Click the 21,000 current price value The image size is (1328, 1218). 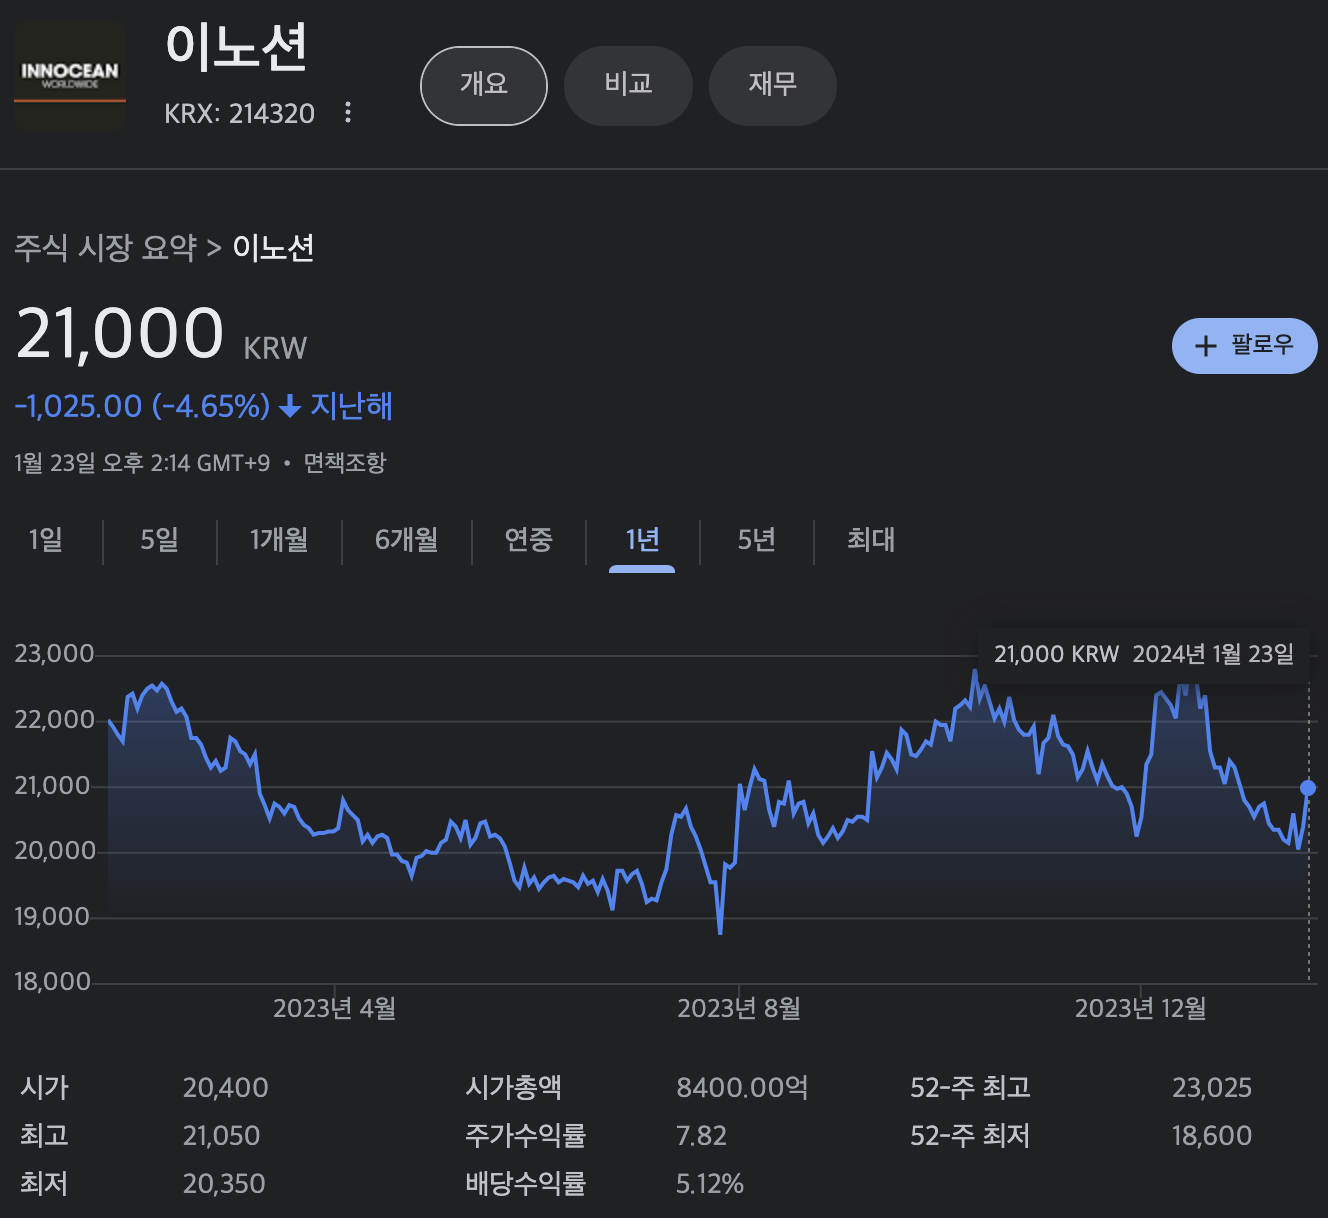tap(120, 333)
